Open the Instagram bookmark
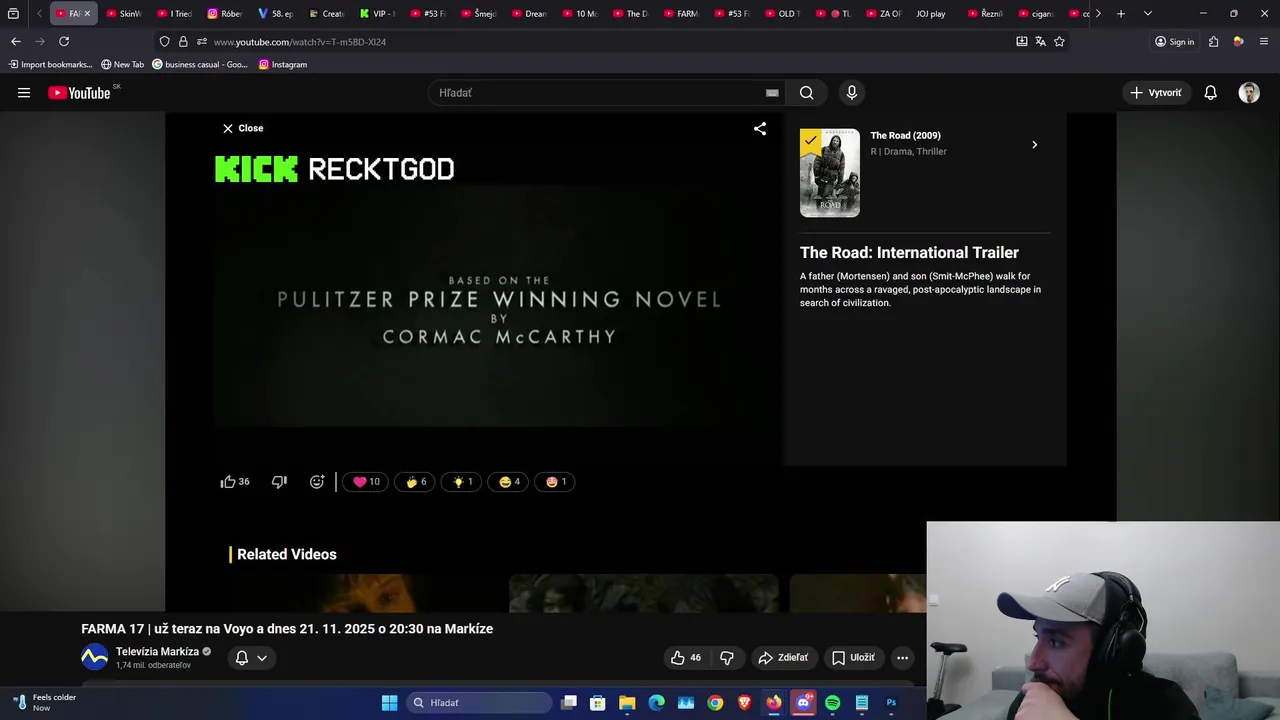Viewport: 1280px width, 720px height. tap(283, 65)
